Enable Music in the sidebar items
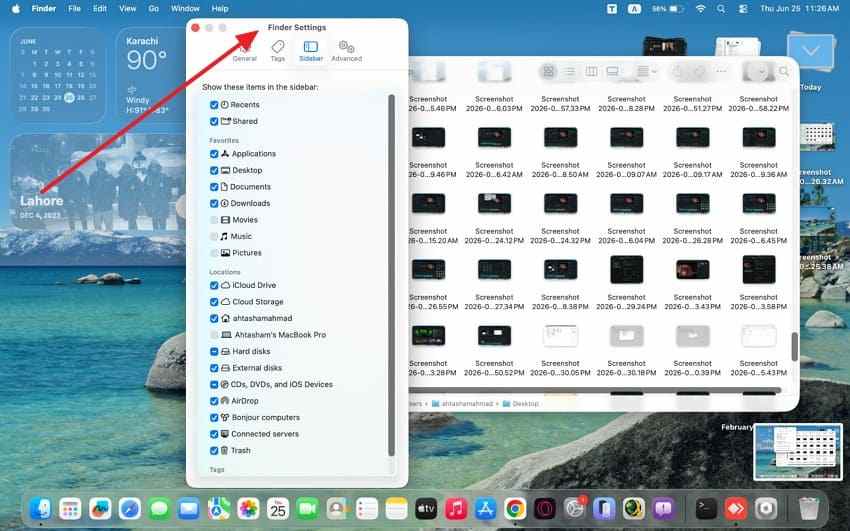 click(214, 237)
